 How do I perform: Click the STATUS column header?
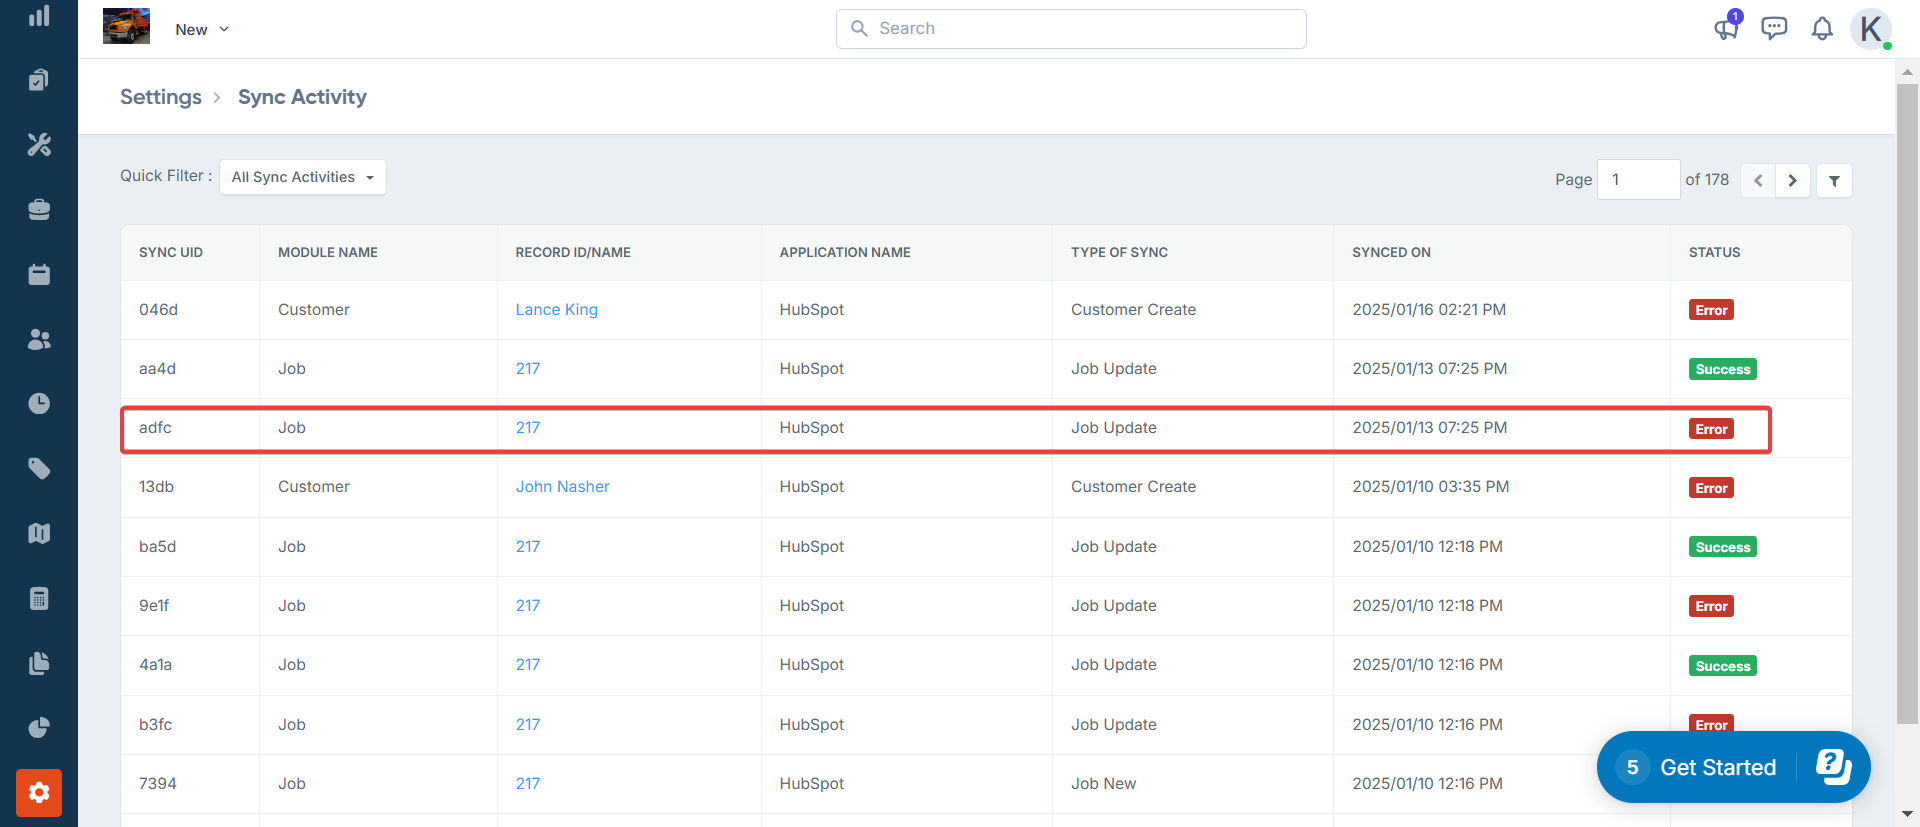[x=1714, y=253]
